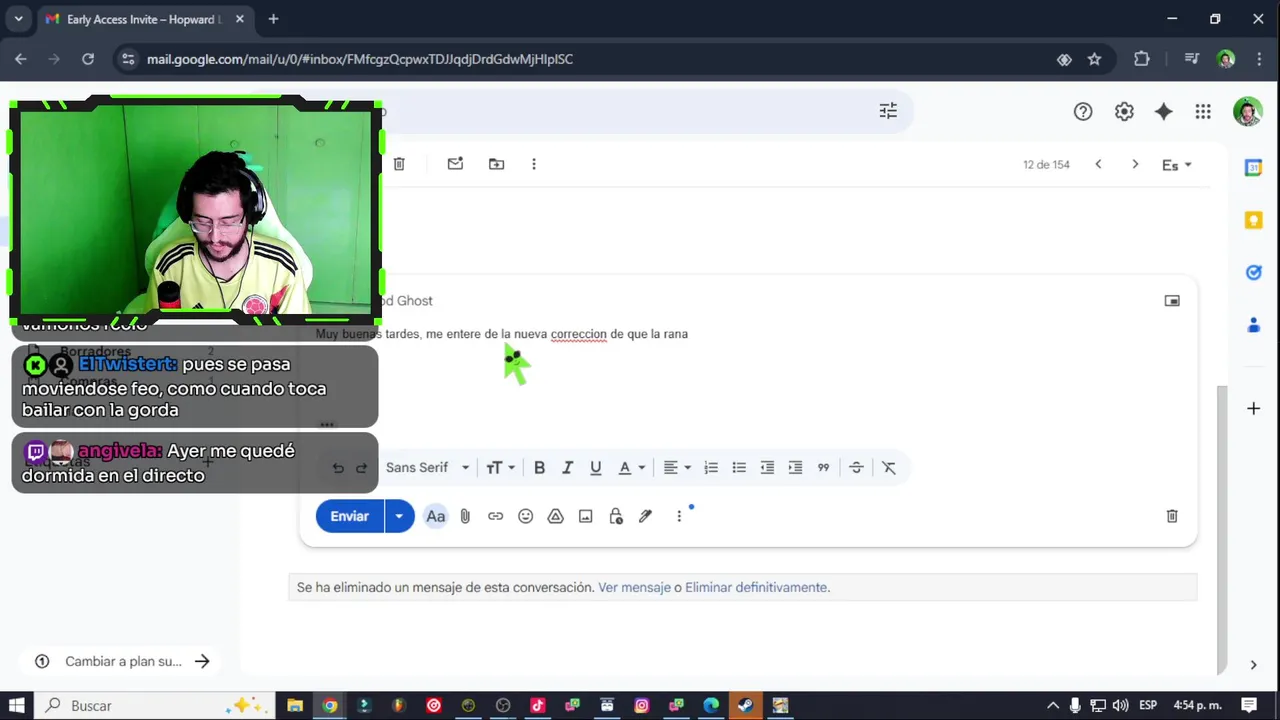Screen dimensions: 1280x720
Task: Reload the Gmail page
Action: (88, 59)
